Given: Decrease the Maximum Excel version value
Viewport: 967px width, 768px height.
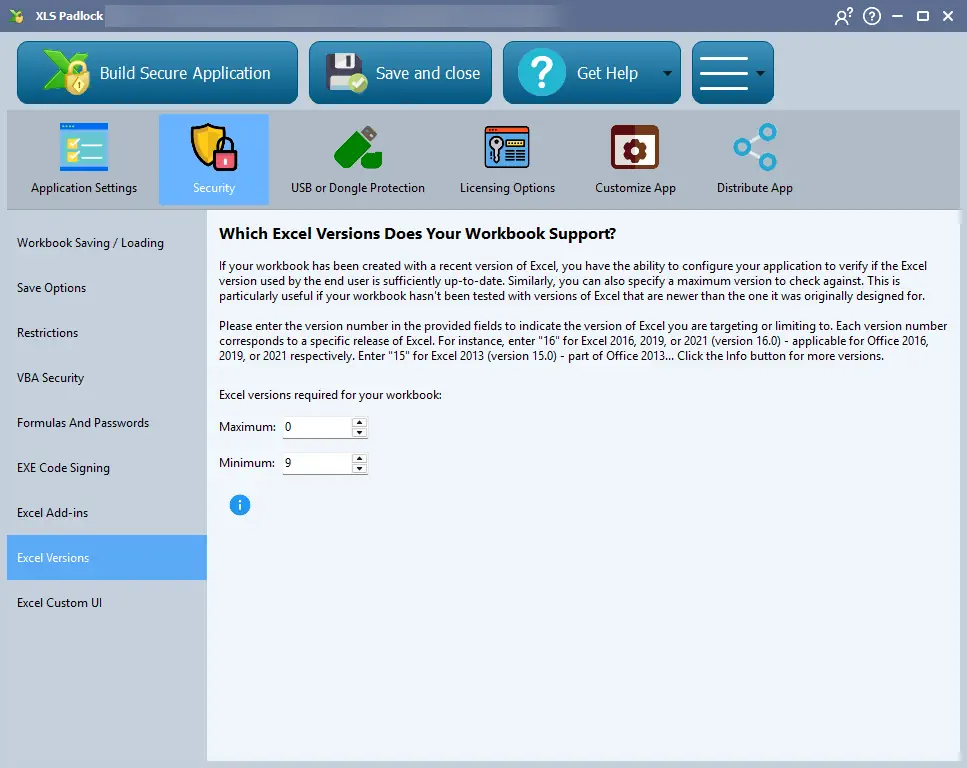Looking at the screenshot, I should pos(360,433).
